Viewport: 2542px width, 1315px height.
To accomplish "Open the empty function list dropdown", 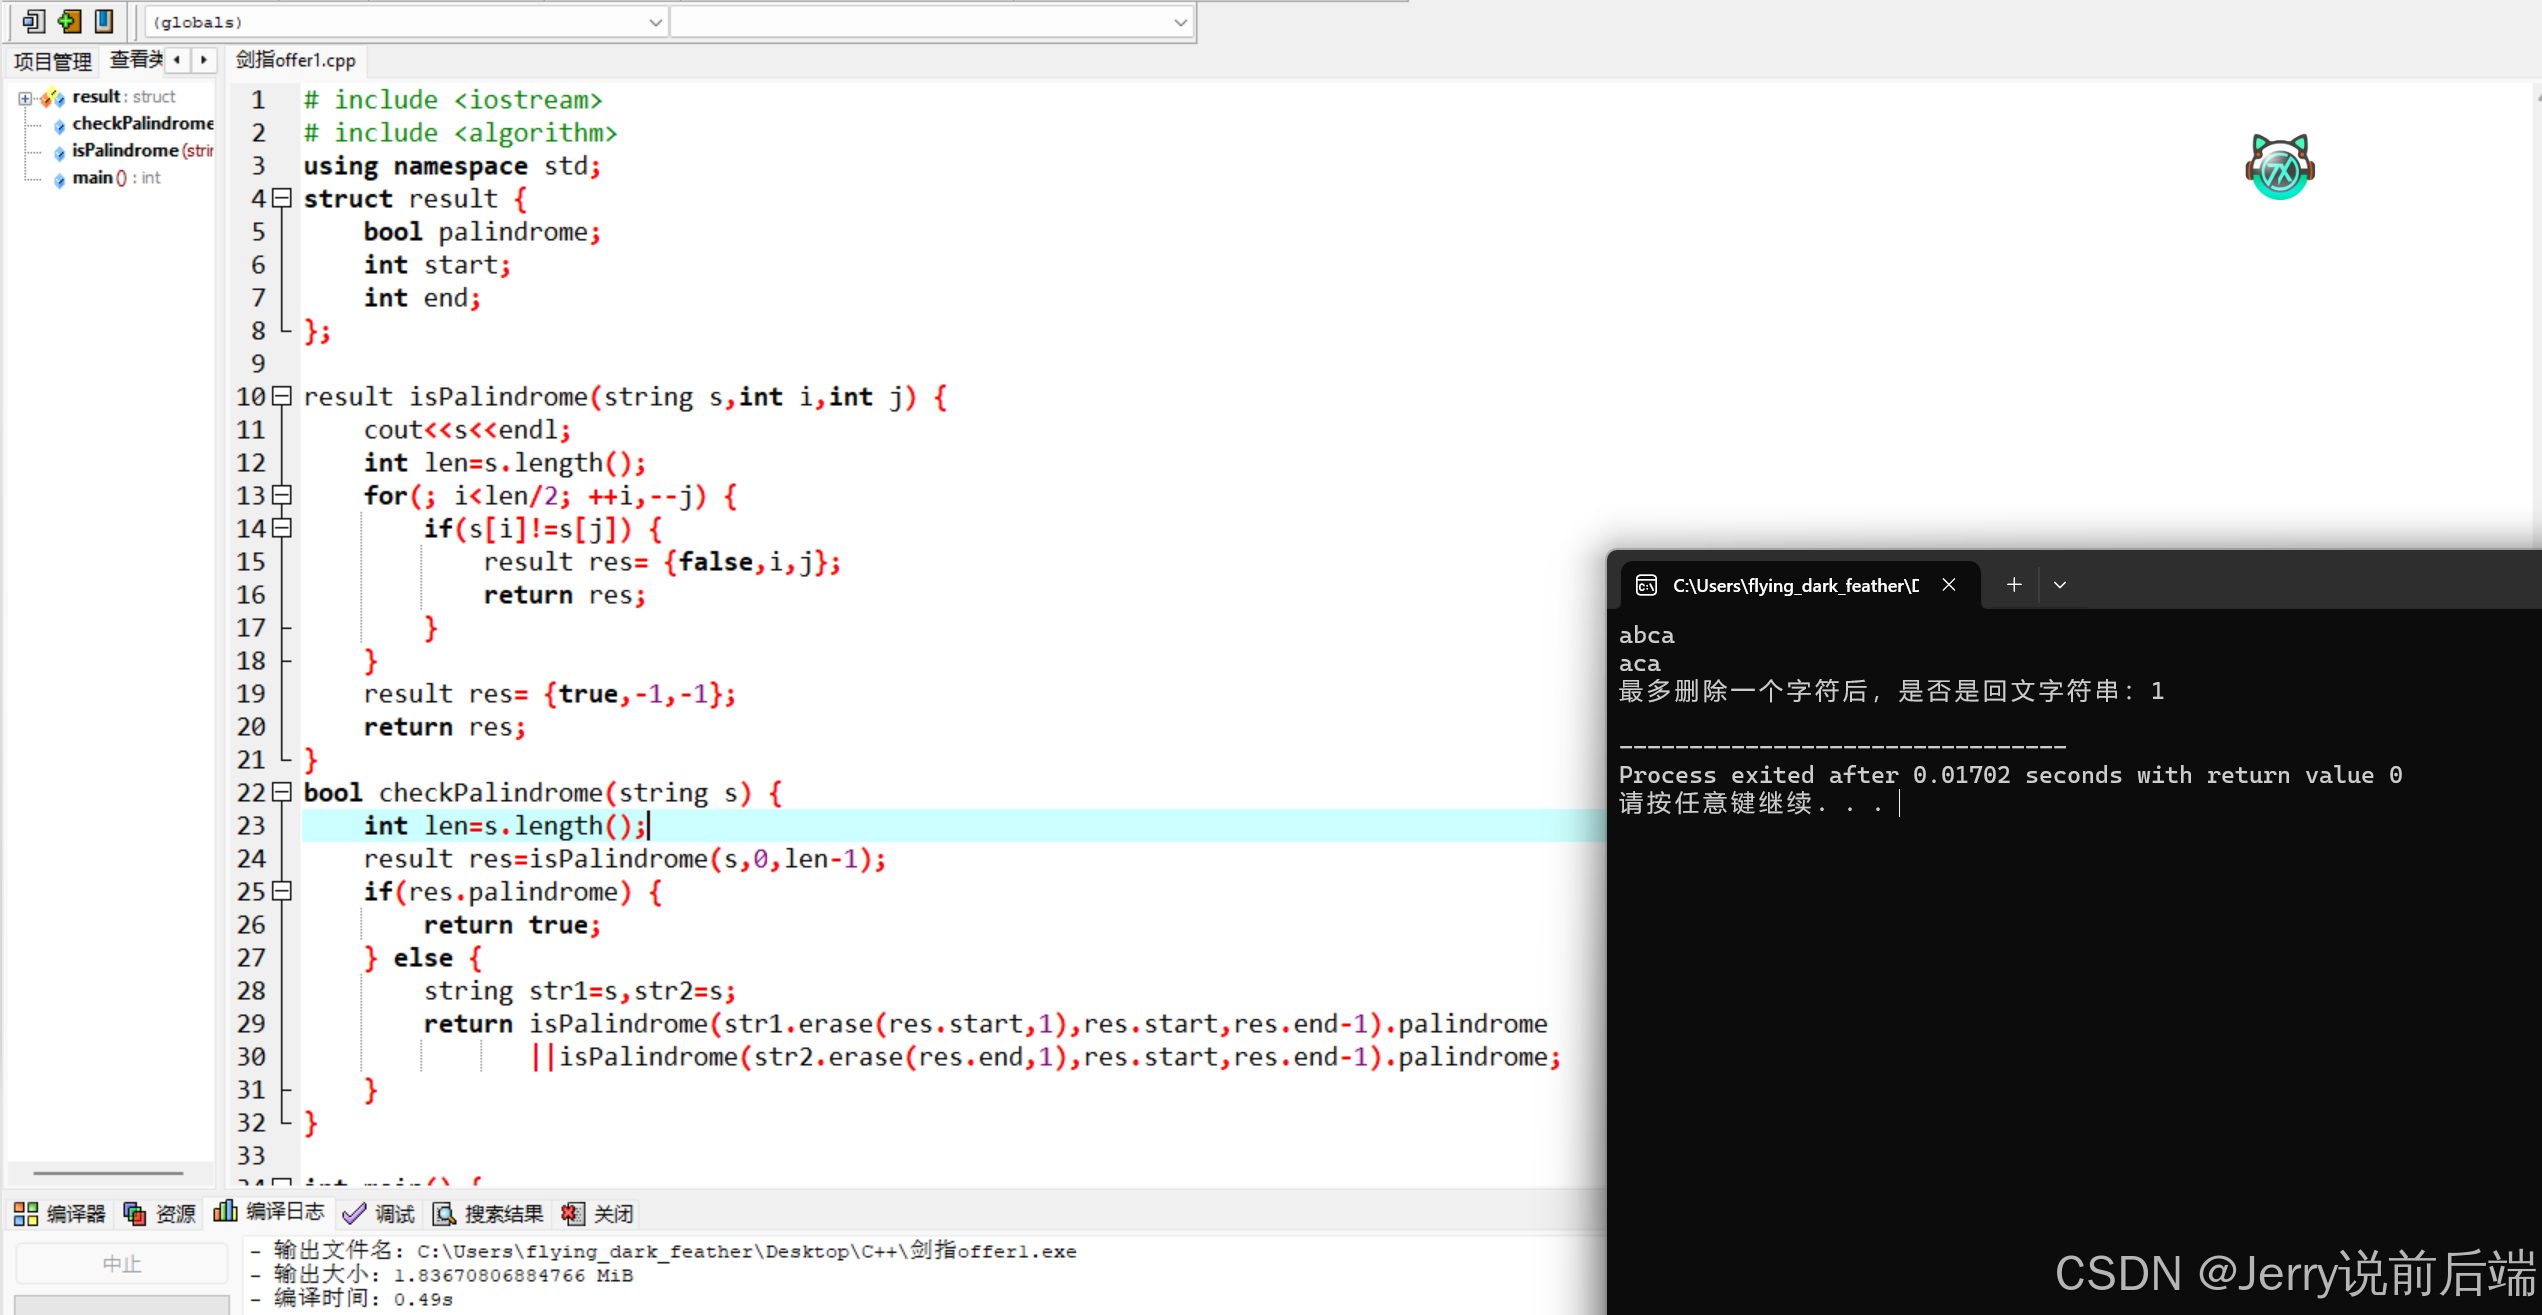I will (x=1180, y=22).
